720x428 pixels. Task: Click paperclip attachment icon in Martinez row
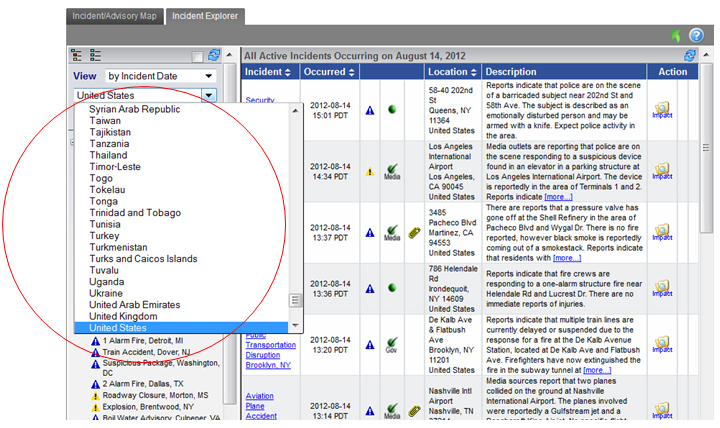point(414,233)
